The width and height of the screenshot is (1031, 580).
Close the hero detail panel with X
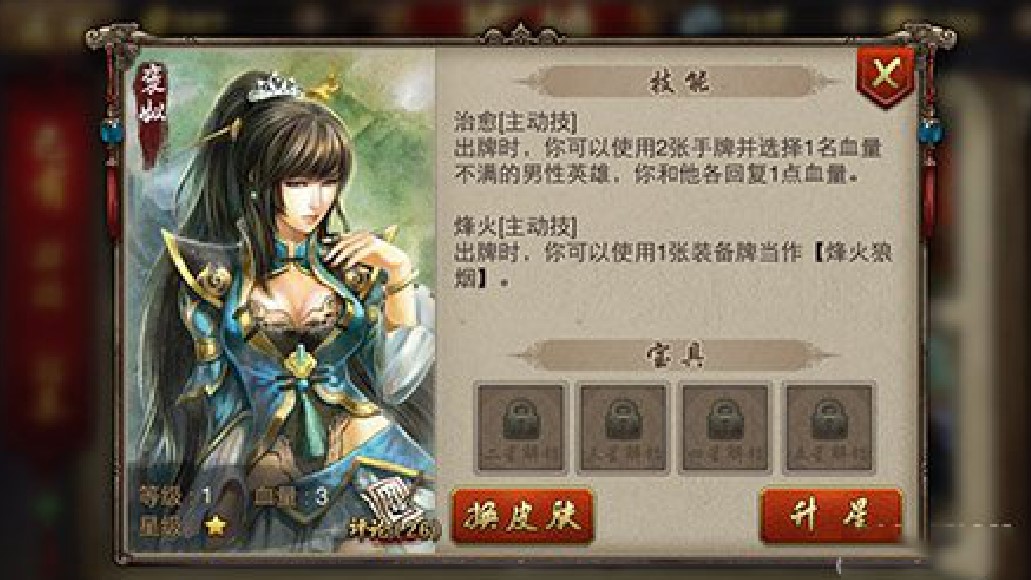click(886, 74)
